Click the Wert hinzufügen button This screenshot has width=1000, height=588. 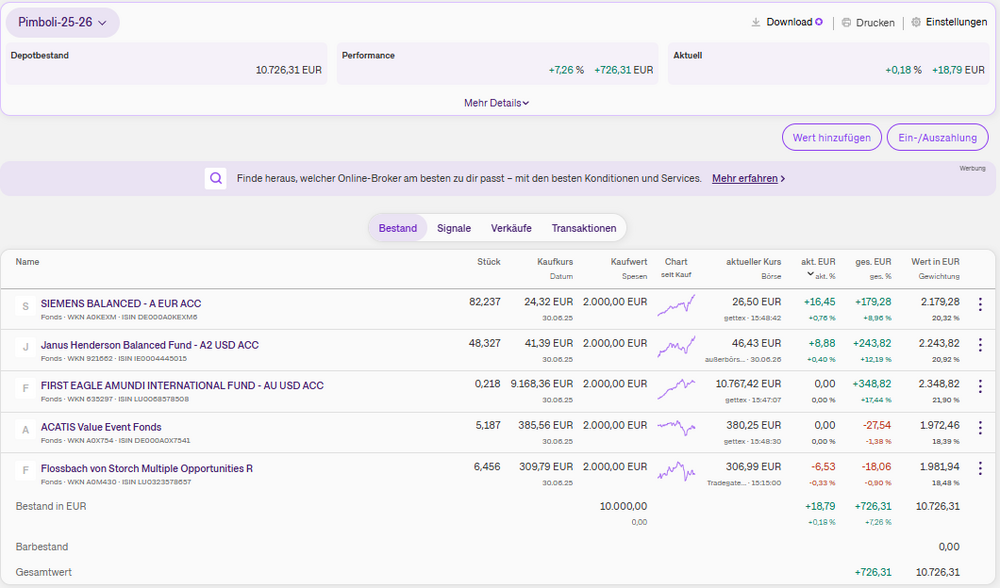(x=832, y=138)
